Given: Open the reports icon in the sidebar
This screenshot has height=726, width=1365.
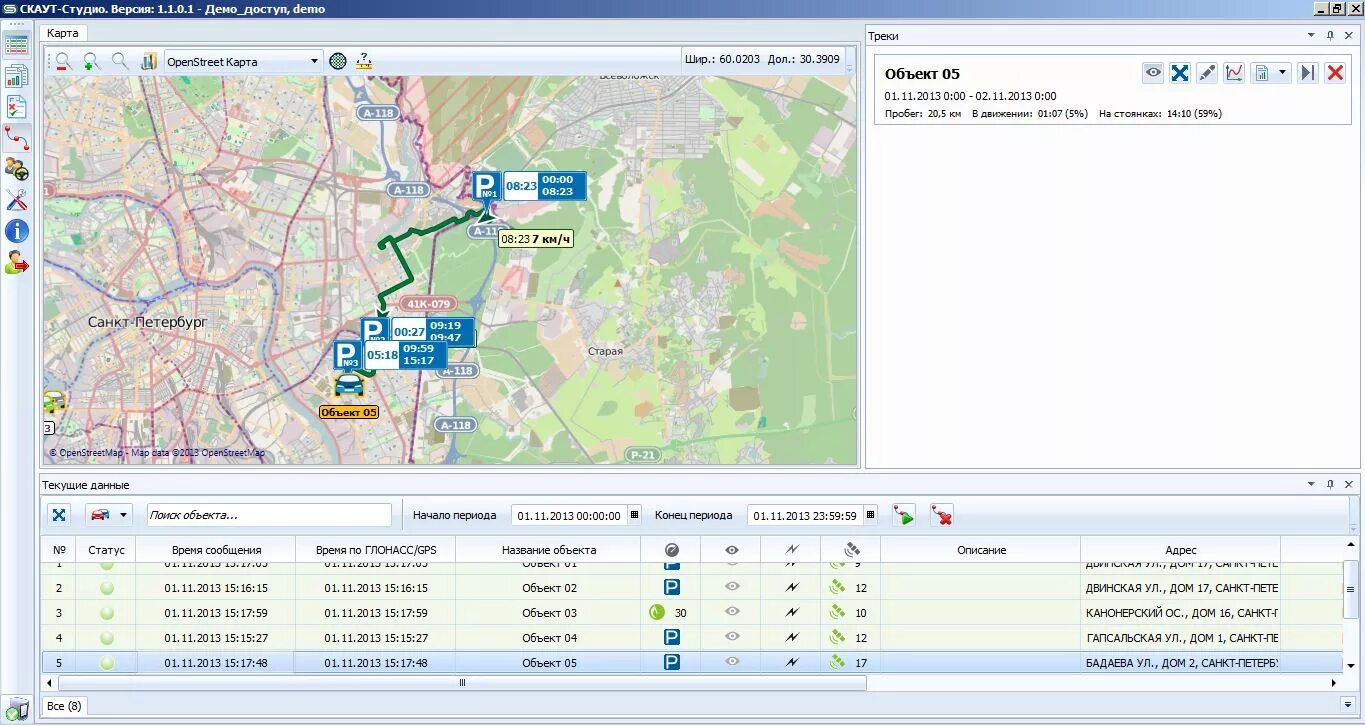Looking at the screenshot, I should 16,76.
